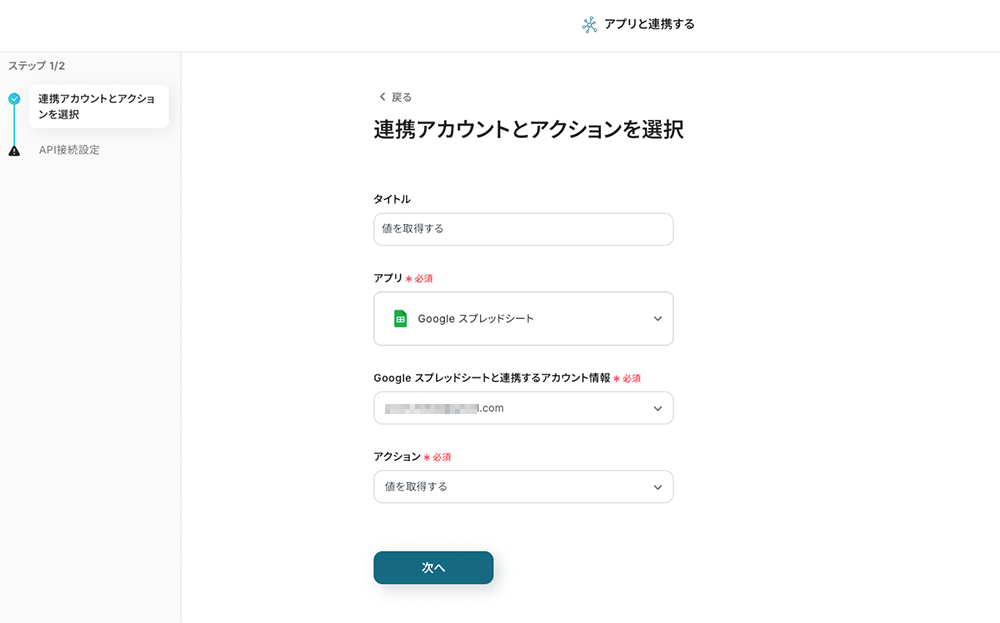1000x623 pixels.
Task: Click the Google スプレッドシート text in app selector
Action: (x=475, y=319)
